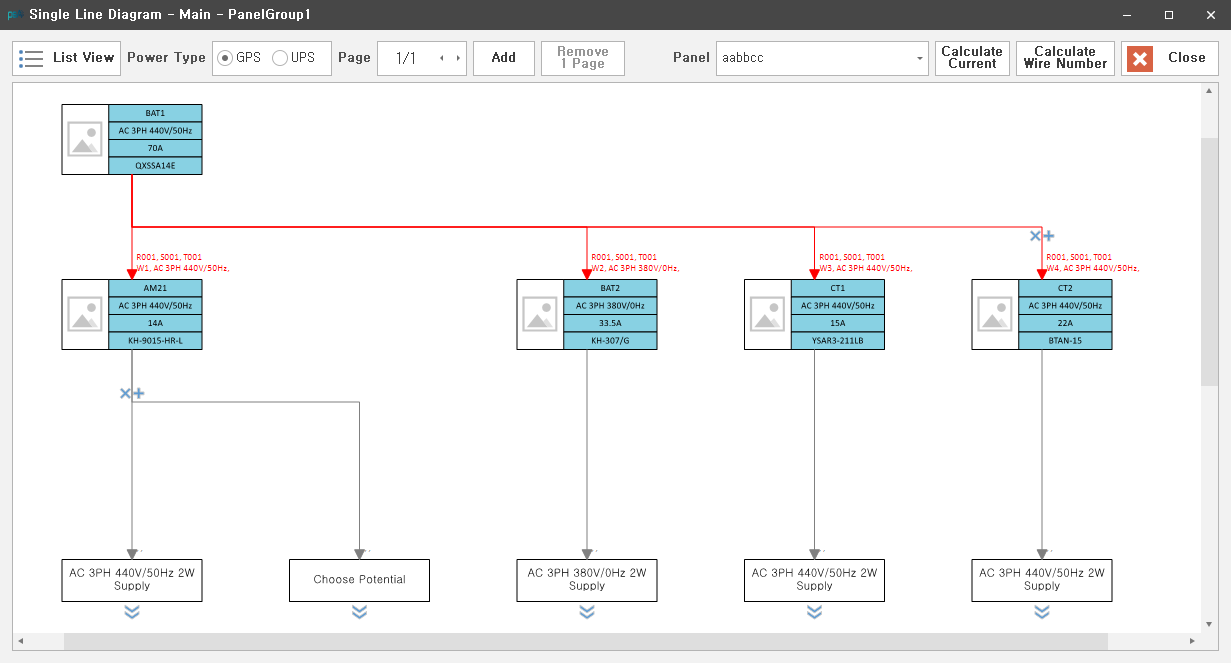Image resolution: width=1231 pixels, height=663 pixels.
Task: Click the red X Close icon
Action: pyautogui.click(x=1140, y=58)
